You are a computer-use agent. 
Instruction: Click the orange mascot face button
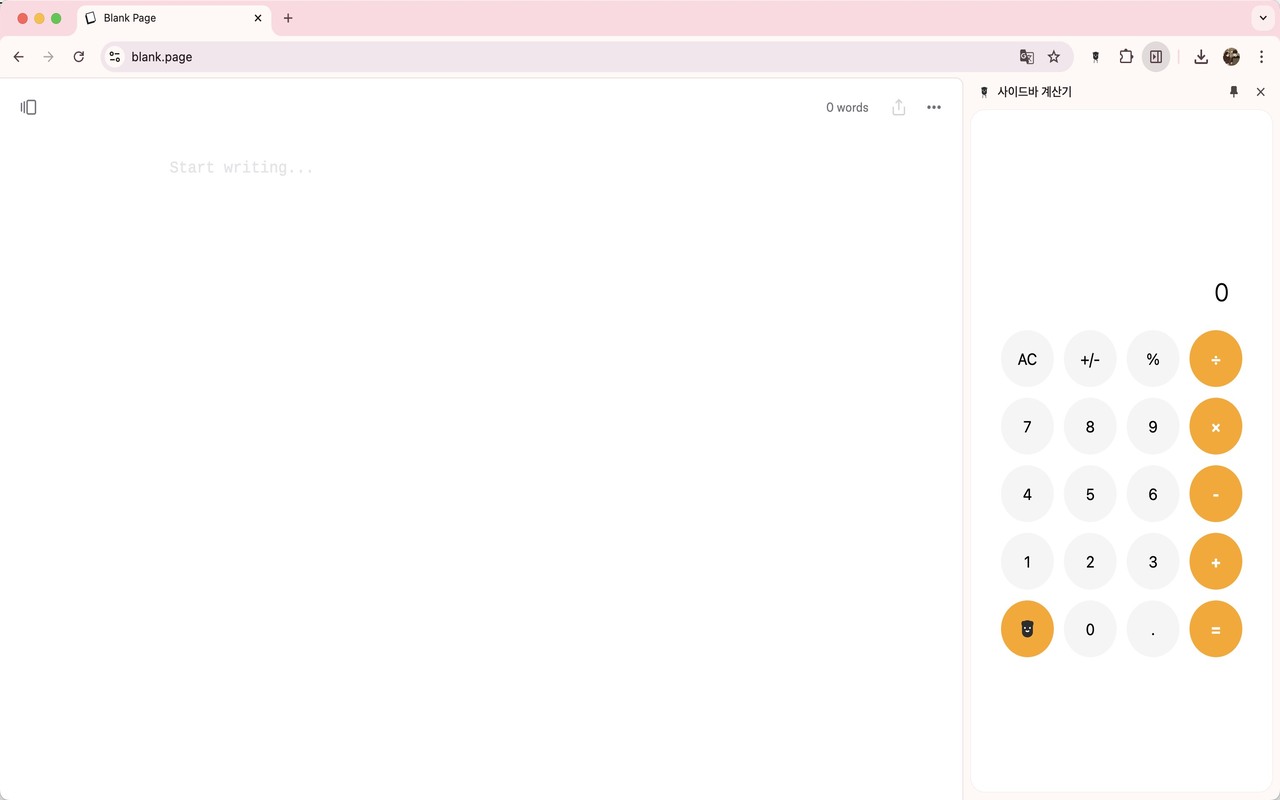(1027, 629)
